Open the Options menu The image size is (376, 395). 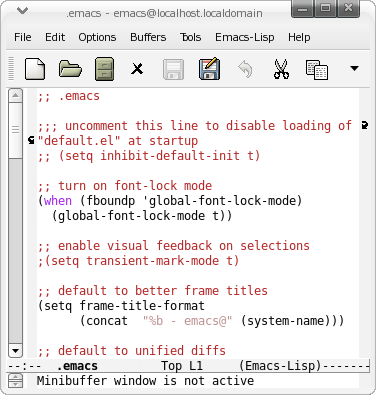click(x=97, y=37)
